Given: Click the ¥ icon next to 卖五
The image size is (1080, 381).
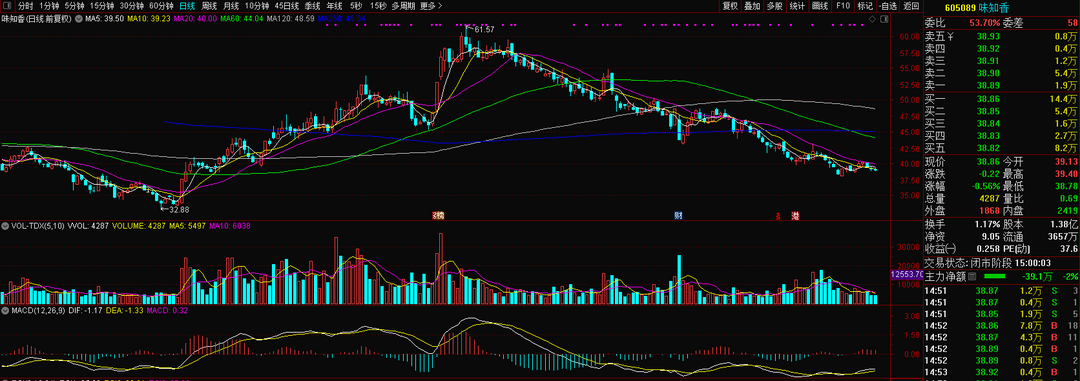Looking at the screenshot, I should (x=951, y=36).
